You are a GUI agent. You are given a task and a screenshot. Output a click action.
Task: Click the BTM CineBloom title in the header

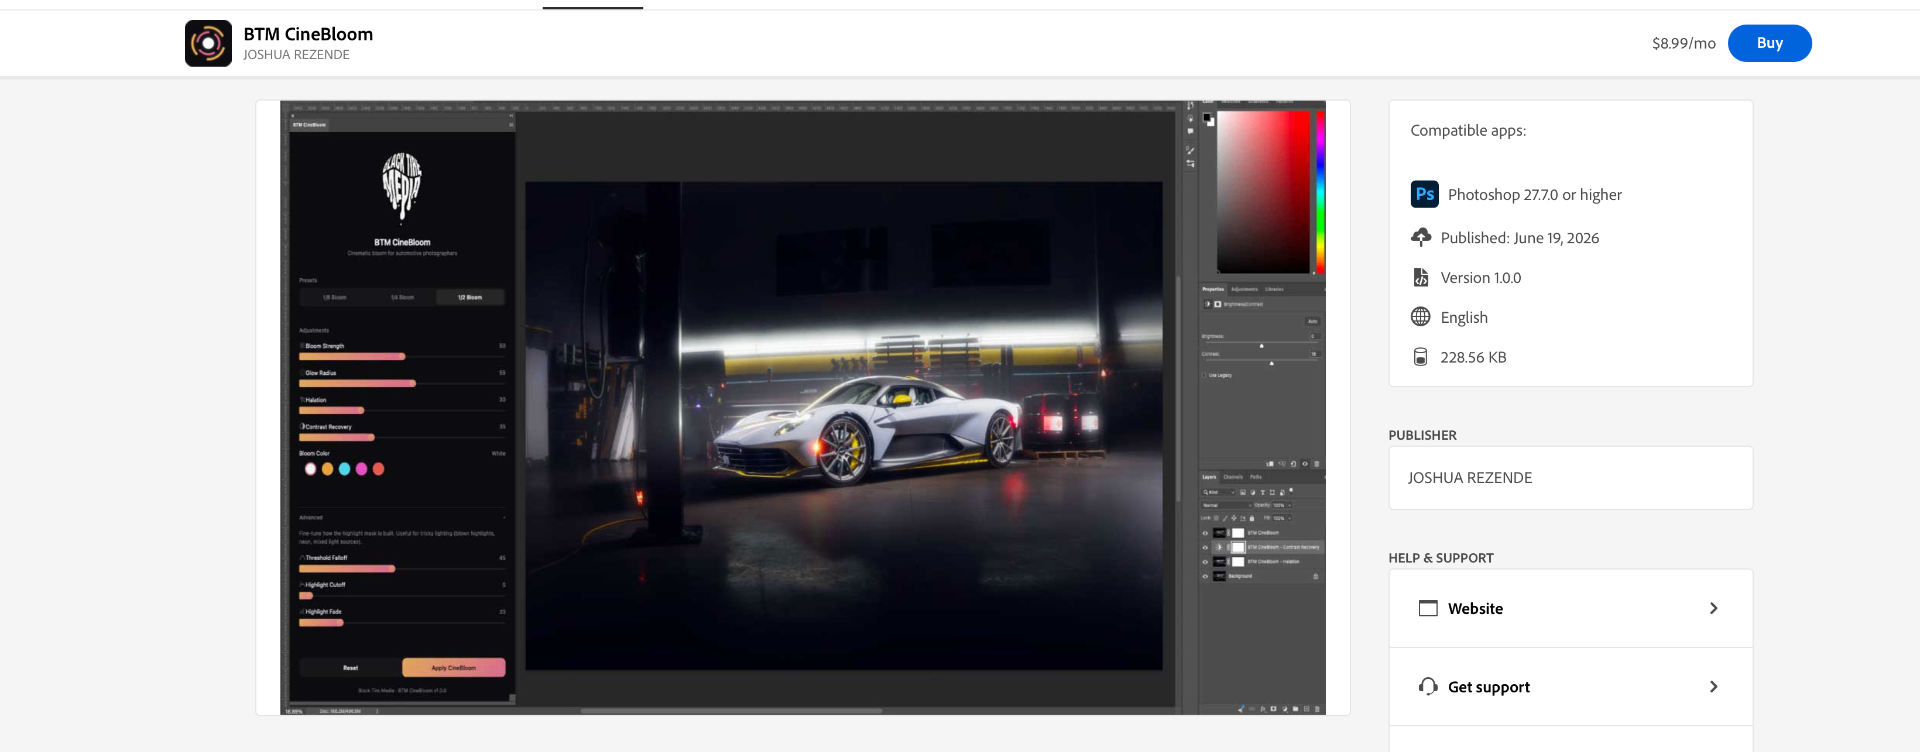pyautogui.click(x=308, y=34)
